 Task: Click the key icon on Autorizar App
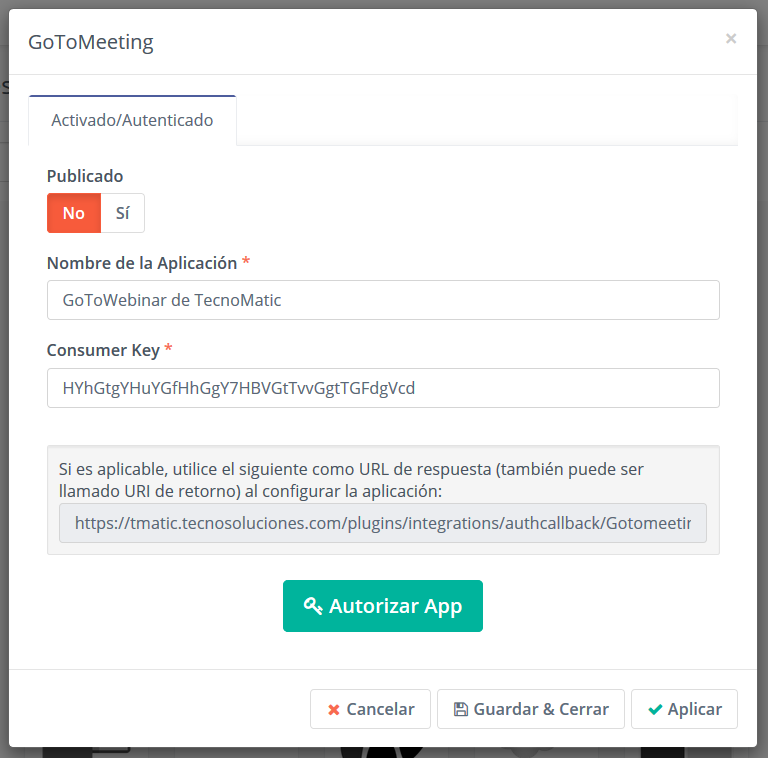[x=313, y=606]
